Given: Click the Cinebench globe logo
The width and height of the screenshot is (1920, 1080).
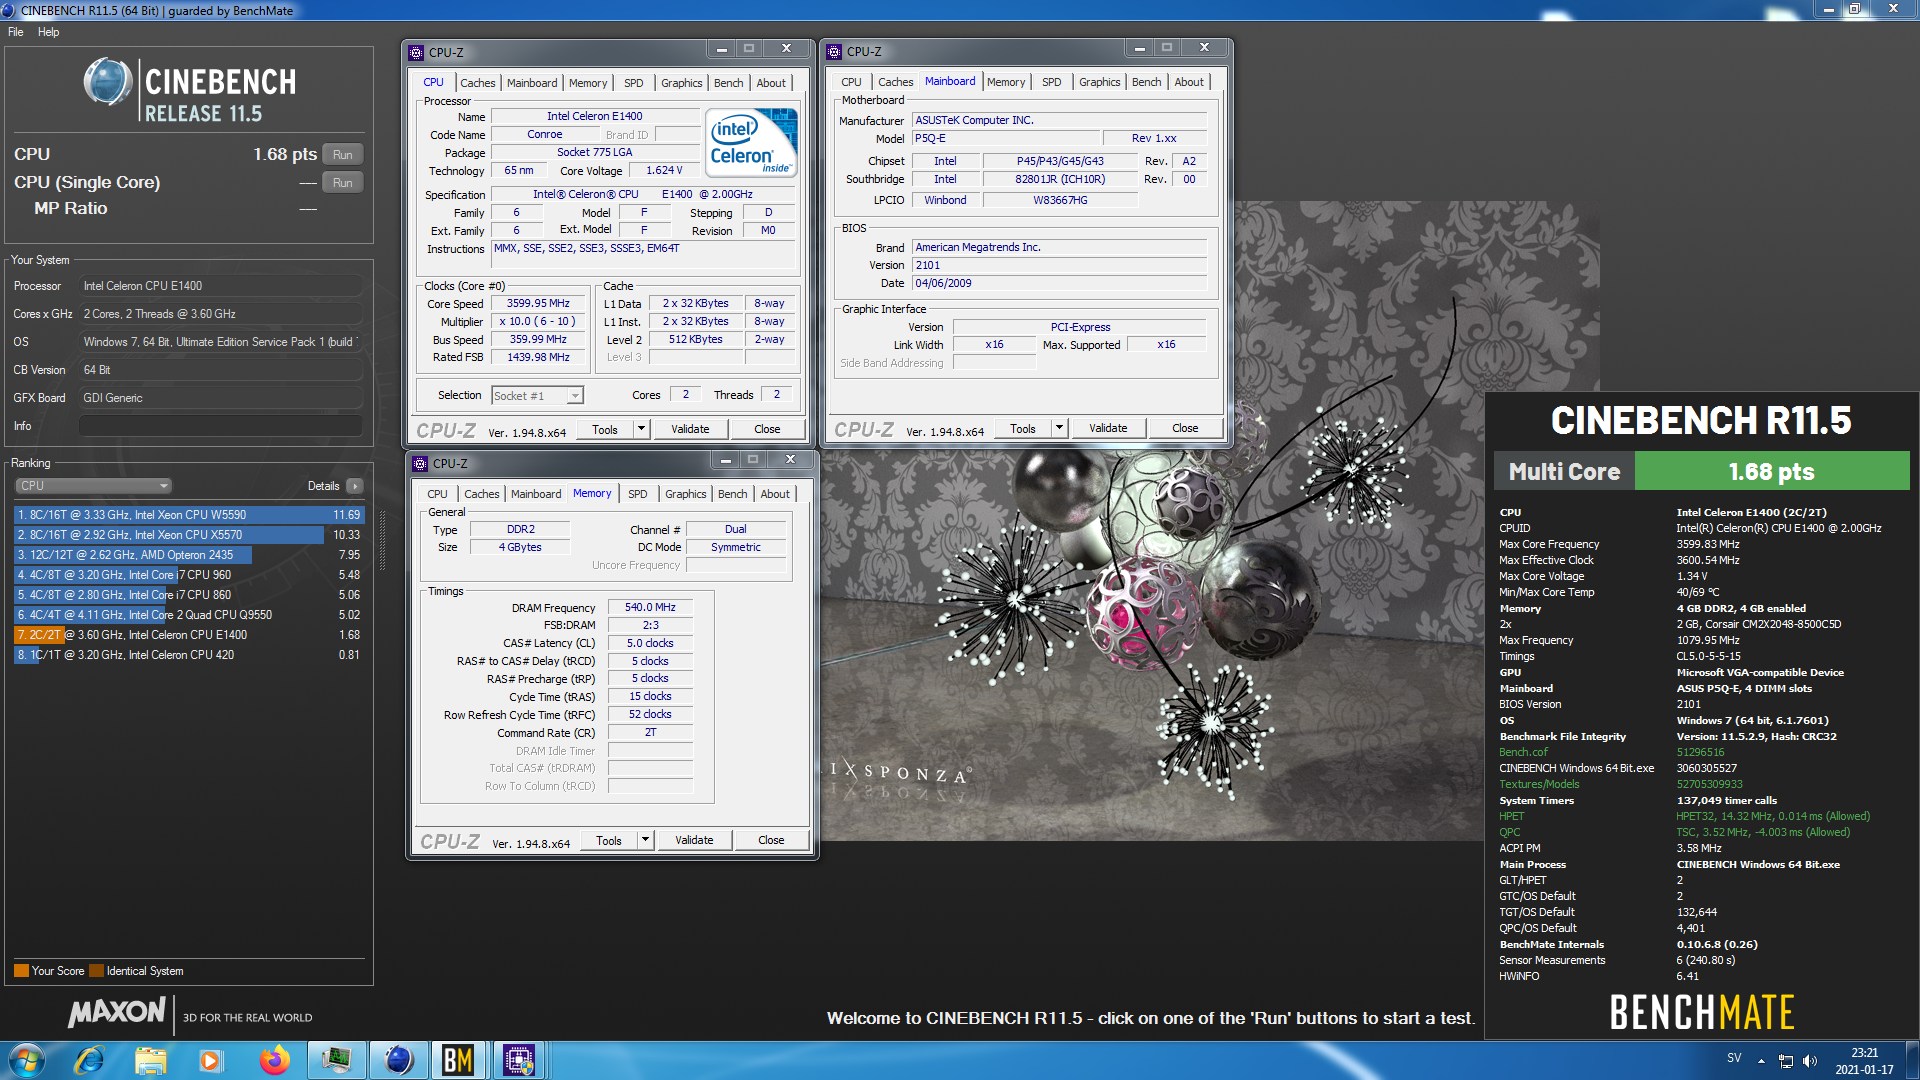Looking at the screenshot, I should [x=108, y=83].
